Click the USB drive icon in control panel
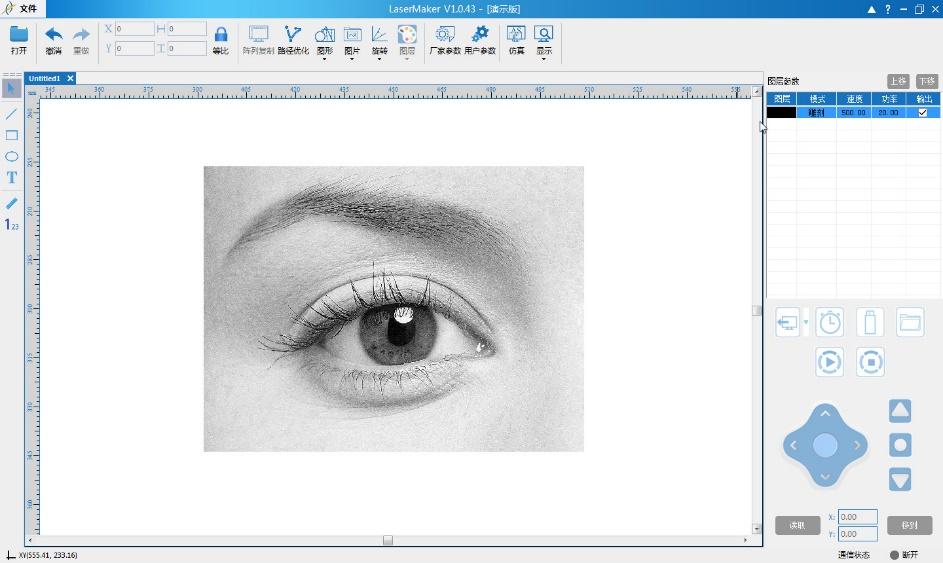This screenshot has width=943, height=563. pyautogui.click(x=870, y=322)
